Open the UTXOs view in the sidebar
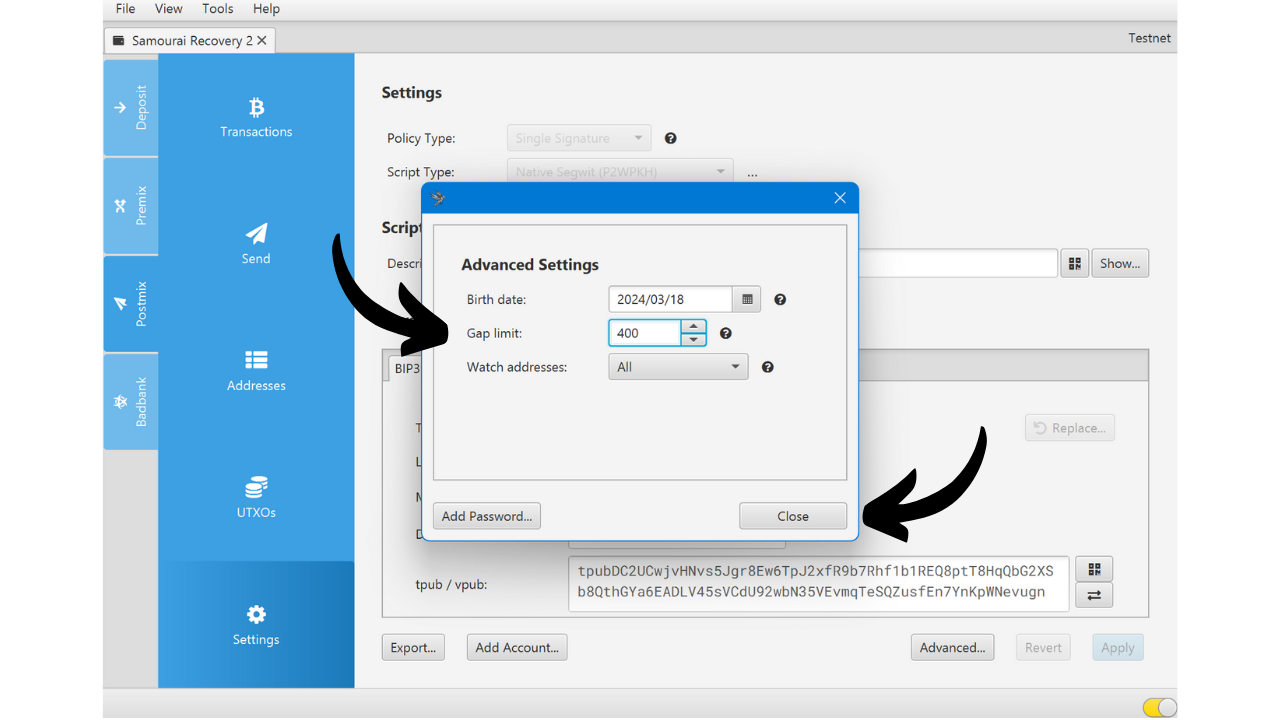The height and width of the screenshot is (720, 1280). click(256, 498)
